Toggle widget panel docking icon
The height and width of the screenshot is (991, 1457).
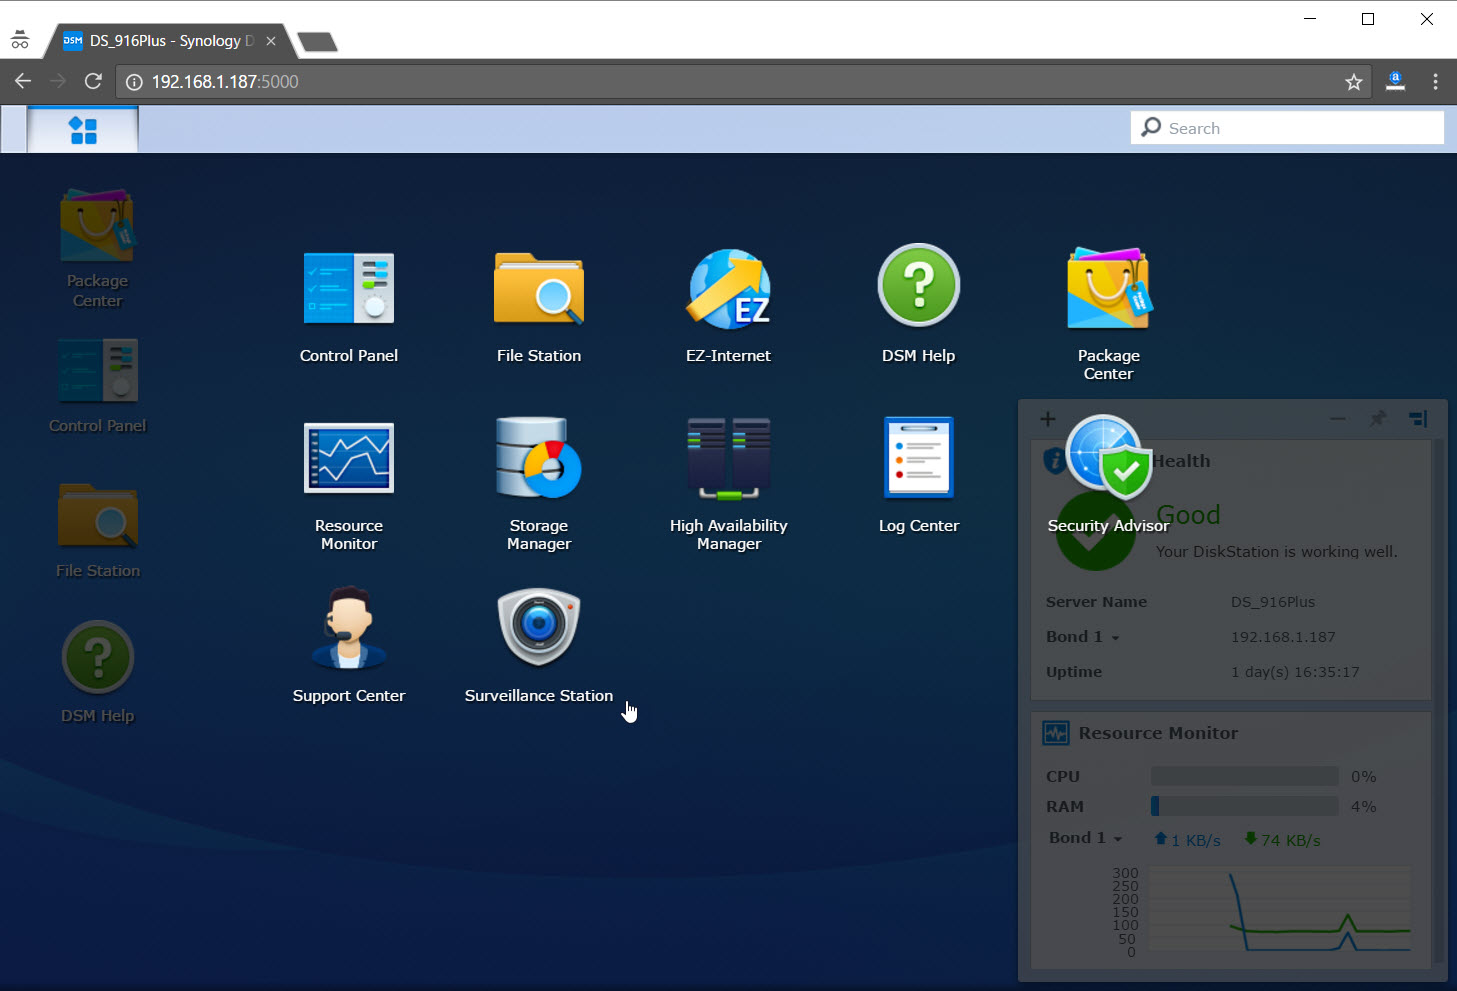click(1418, 419)
